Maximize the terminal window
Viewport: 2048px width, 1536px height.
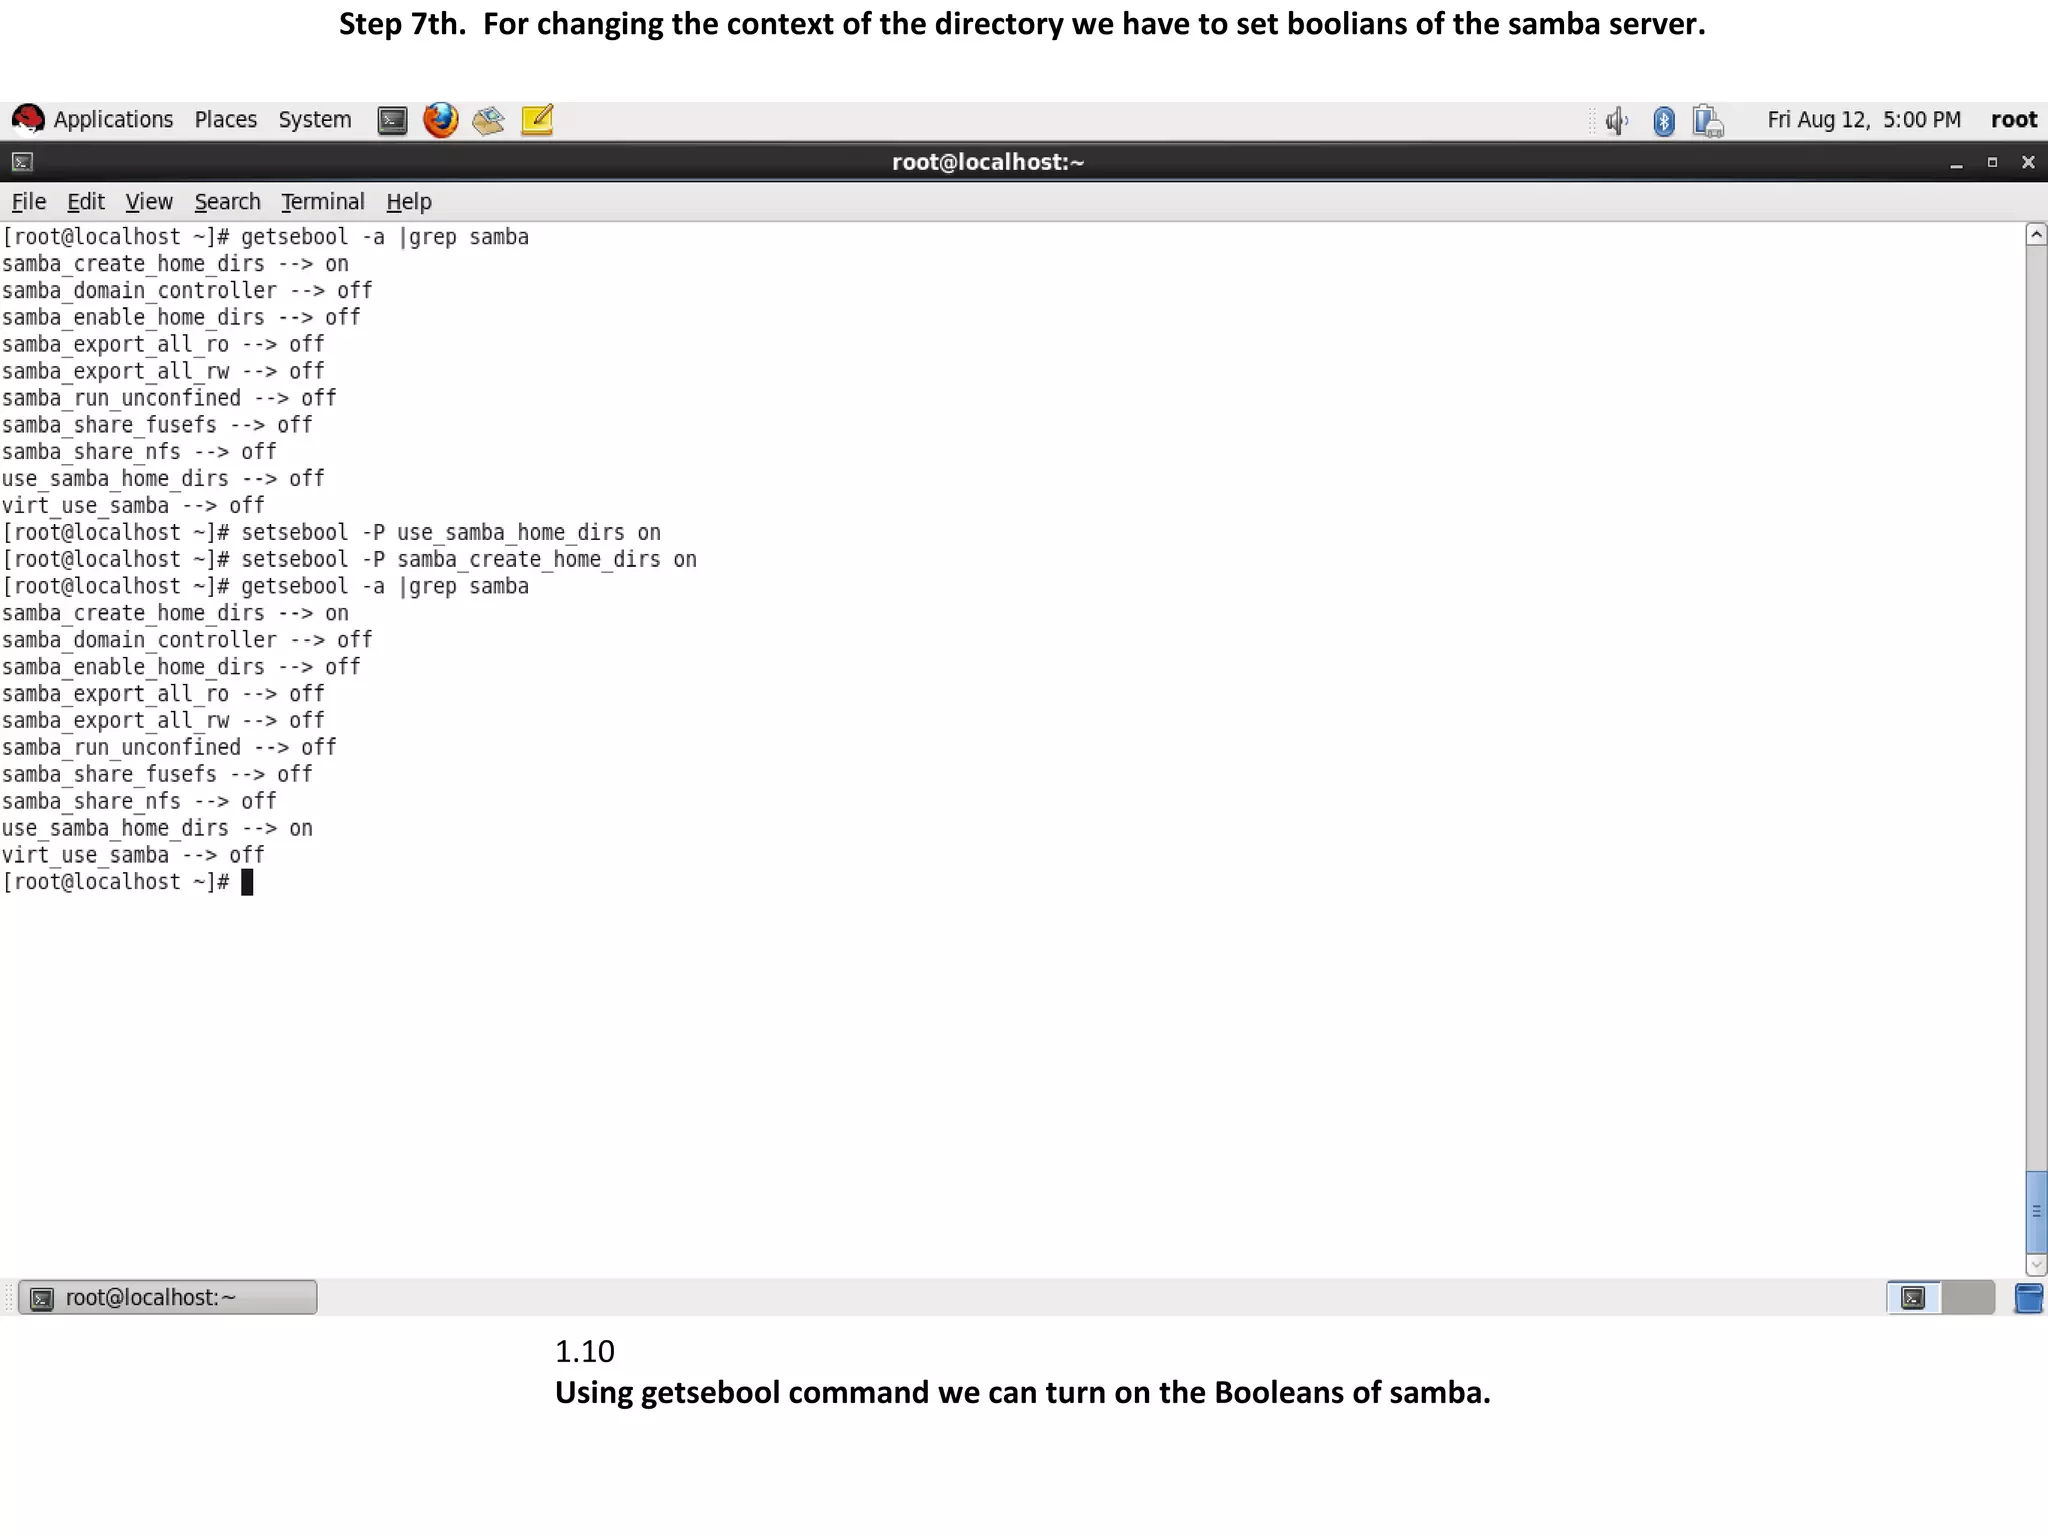point(1992,162)
